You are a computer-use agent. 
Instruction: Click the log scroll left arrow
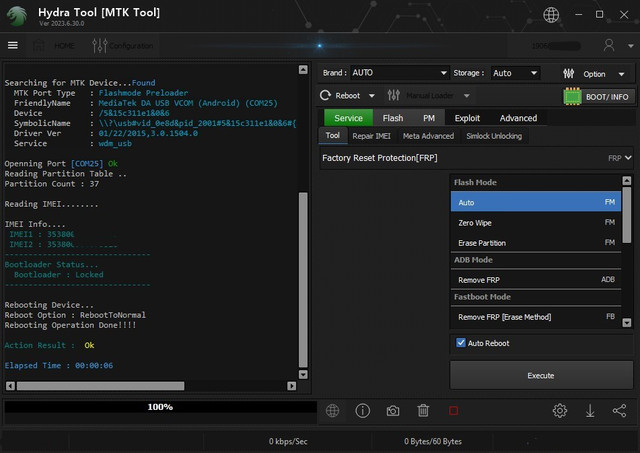tap(11, 386)
